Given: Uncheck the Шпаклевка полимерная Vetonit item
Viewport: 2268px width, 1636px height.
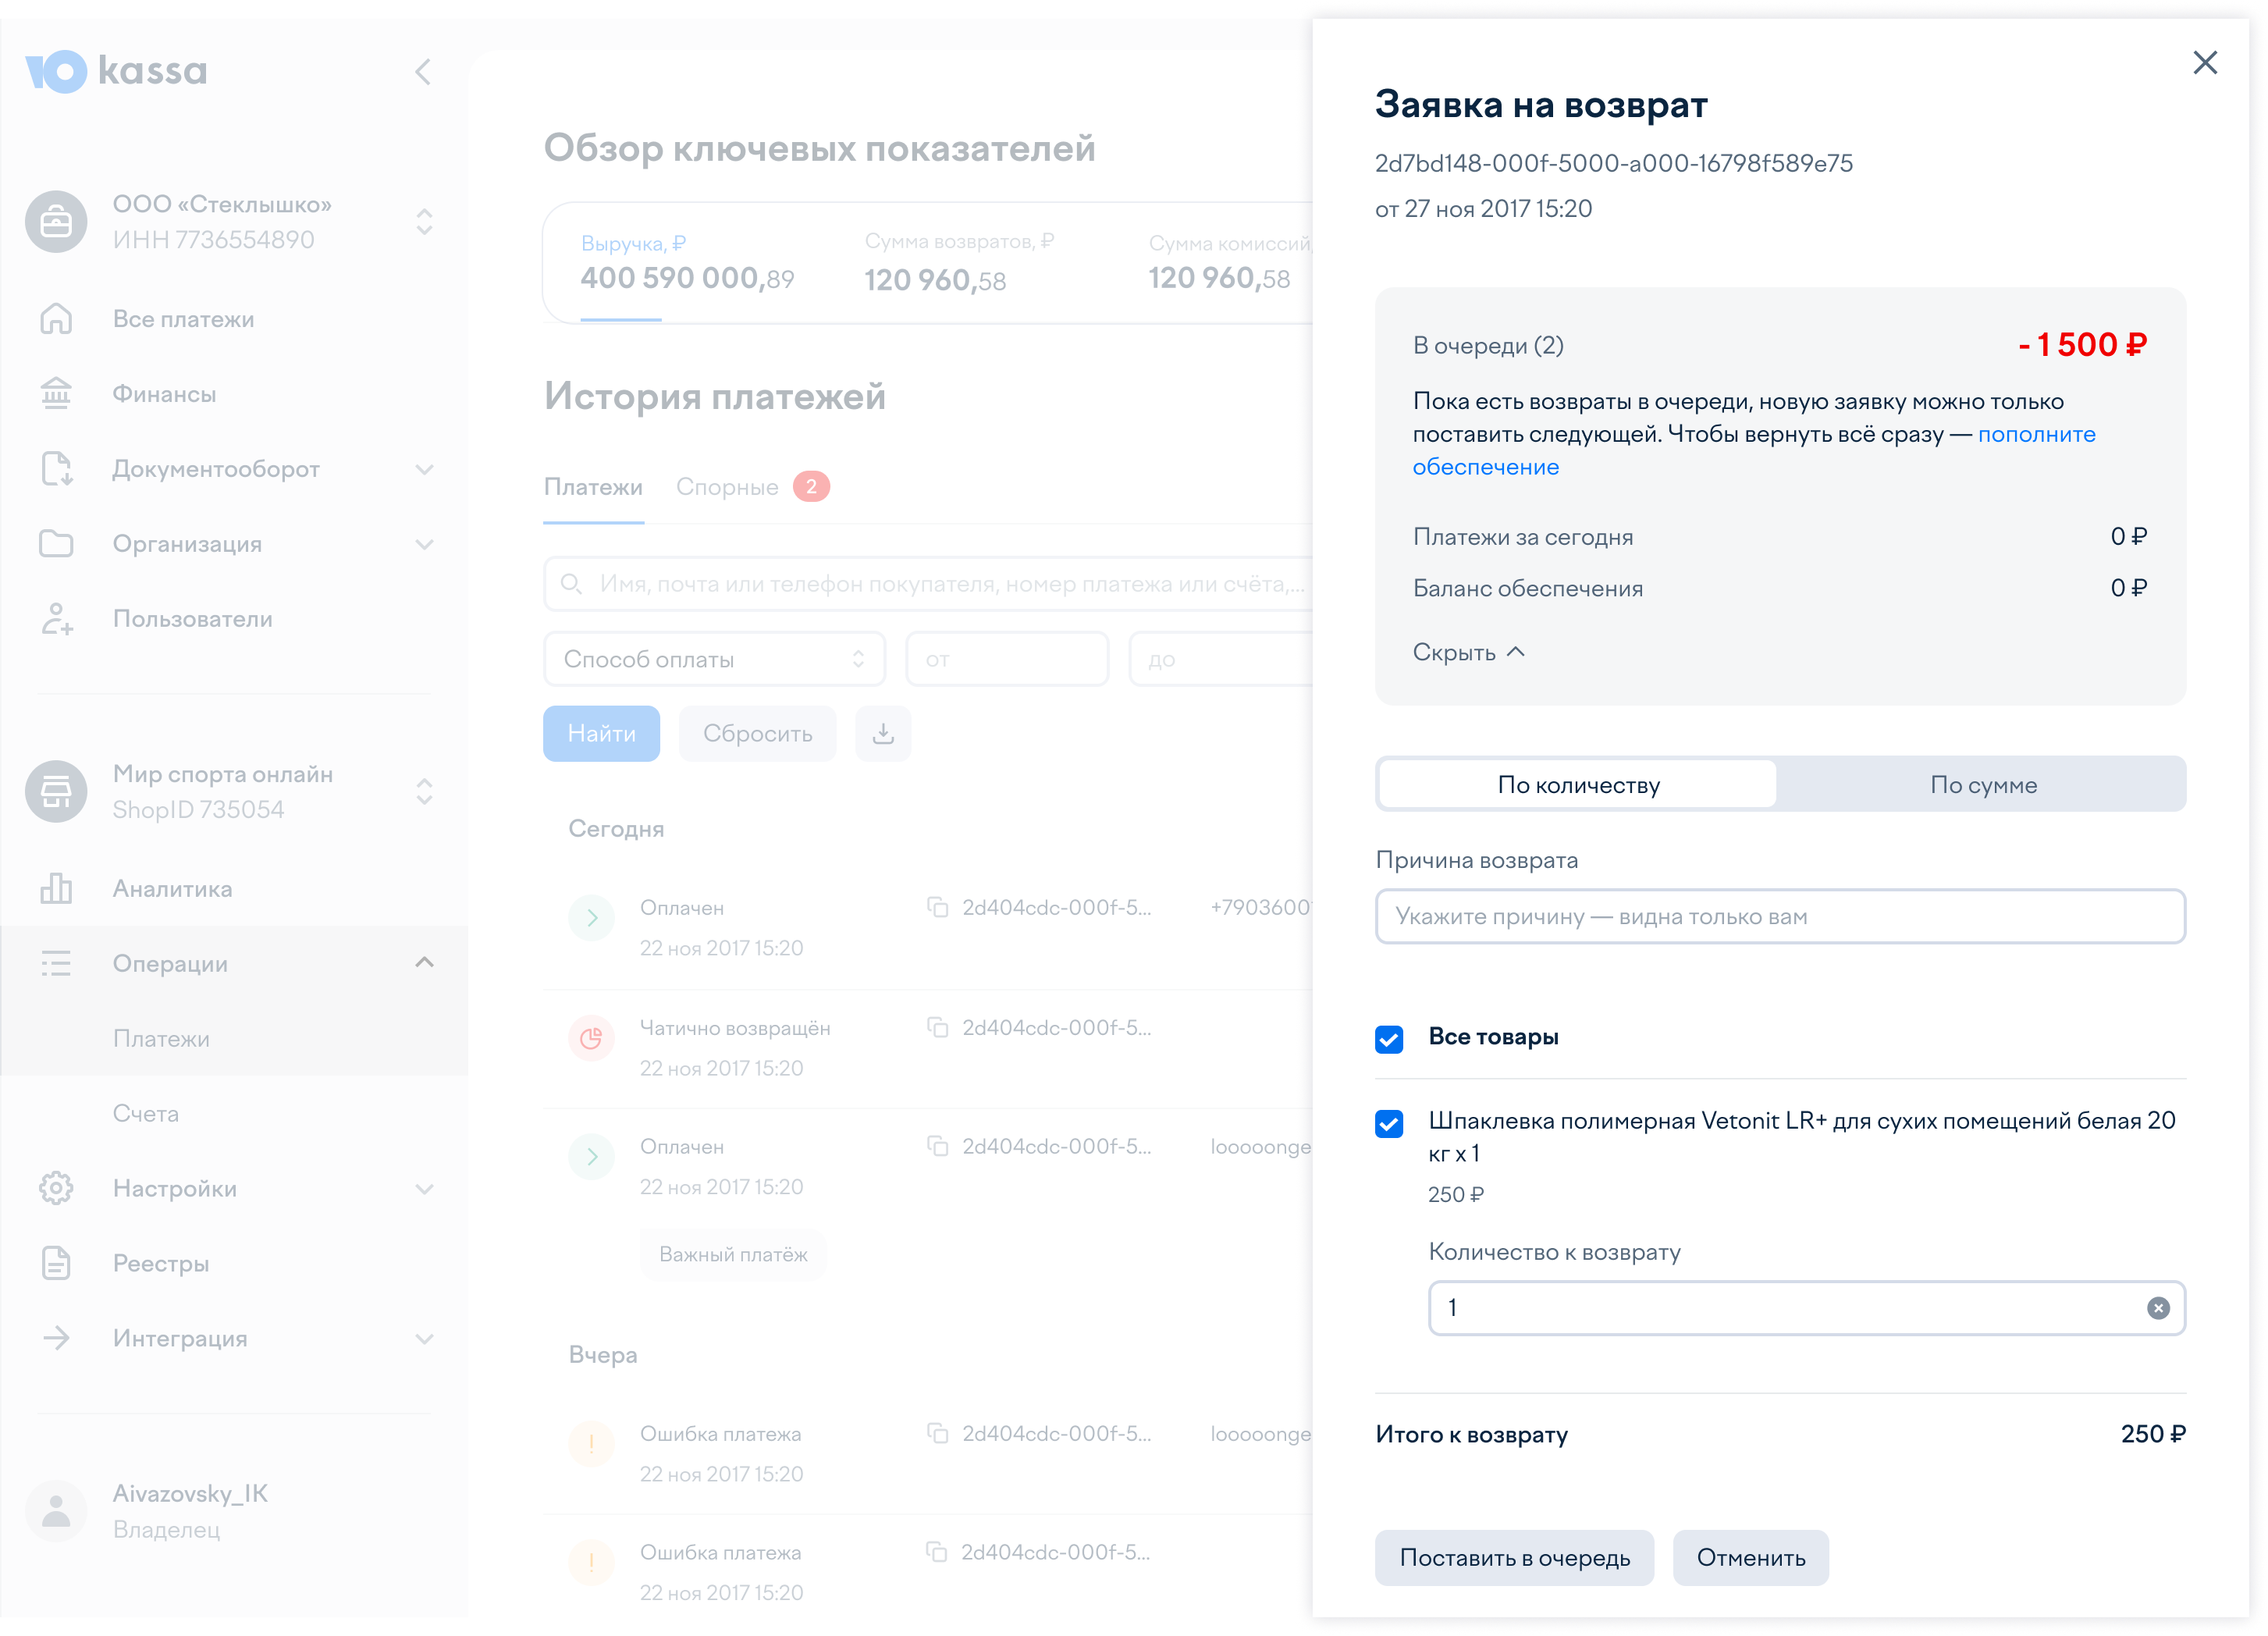Looking at the screenshot, I should click(x=1389, y=1123).
